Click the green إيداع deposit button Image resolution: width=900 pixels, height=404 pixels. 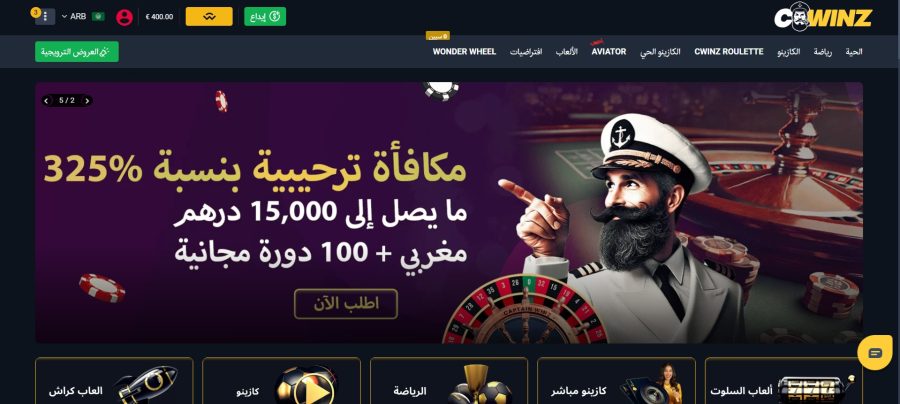point(265,17)
